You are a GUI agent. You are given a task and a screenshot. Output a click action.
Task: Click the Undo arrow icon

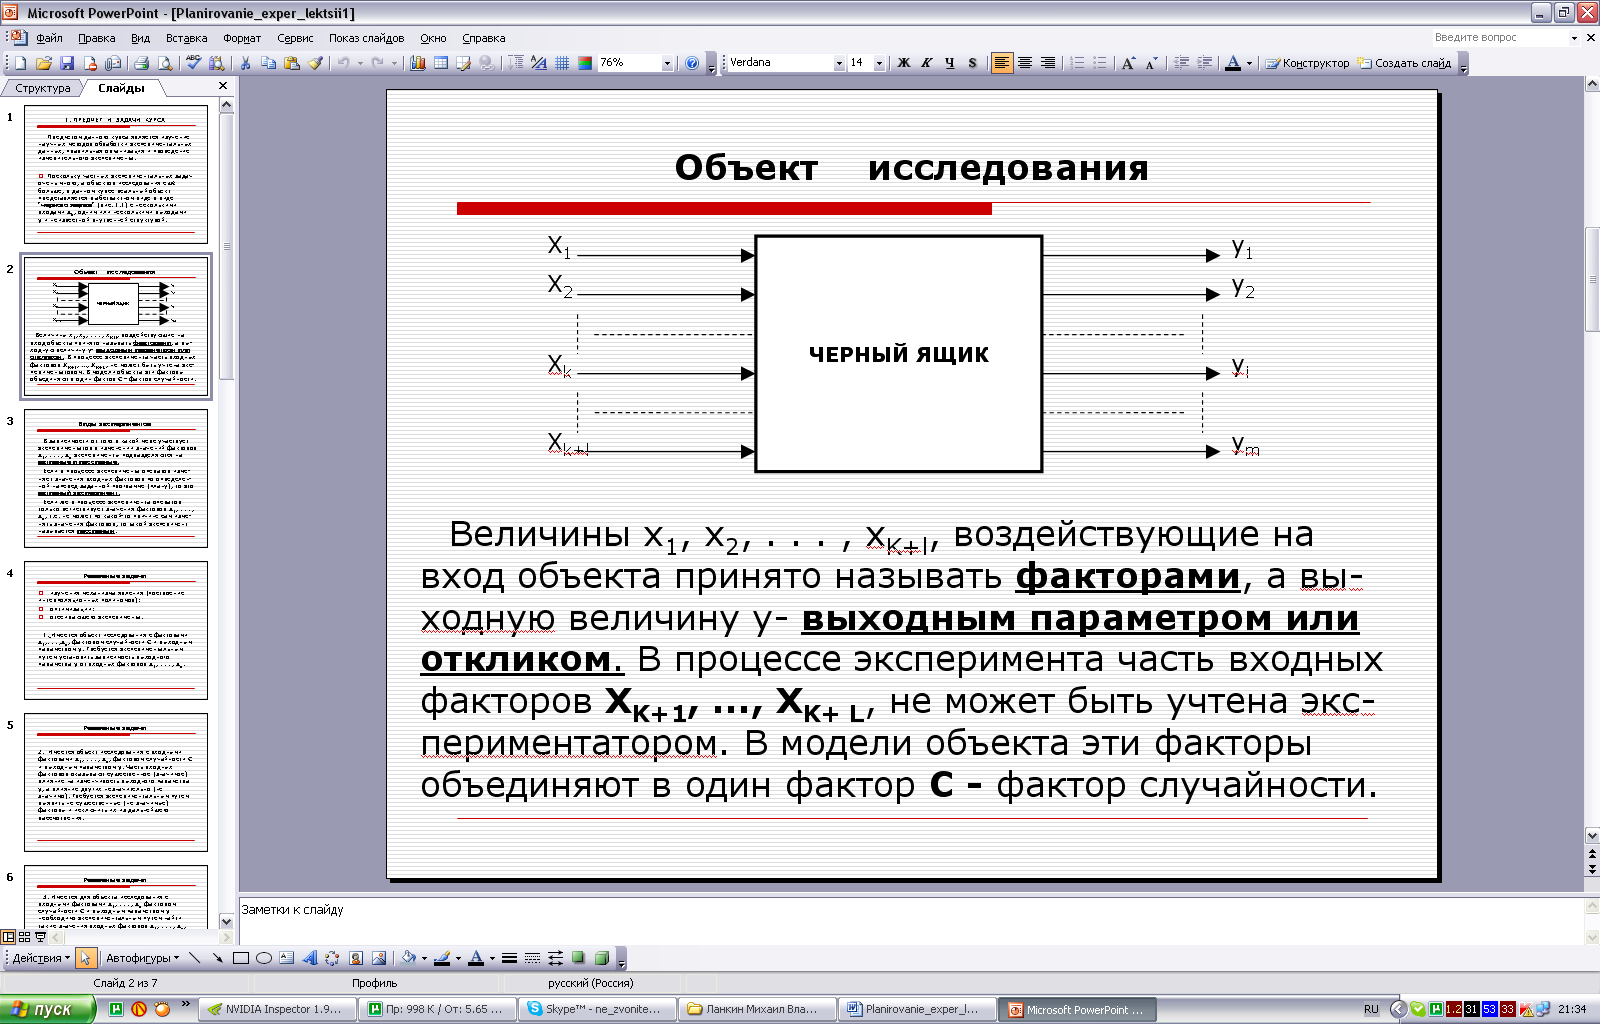point(344,63)
